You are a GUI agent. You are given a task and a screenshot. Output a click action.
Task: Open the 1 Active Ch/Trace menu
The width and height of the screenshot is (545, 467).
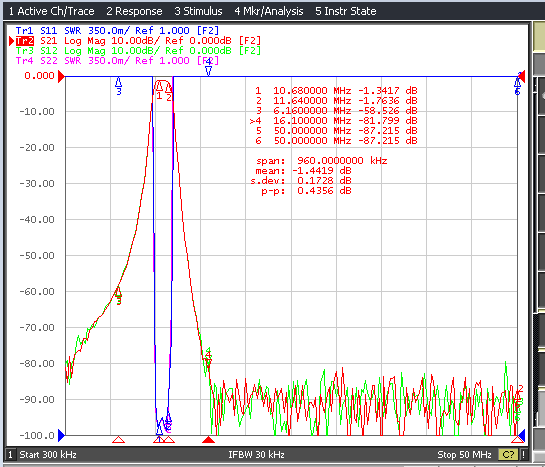51,11
